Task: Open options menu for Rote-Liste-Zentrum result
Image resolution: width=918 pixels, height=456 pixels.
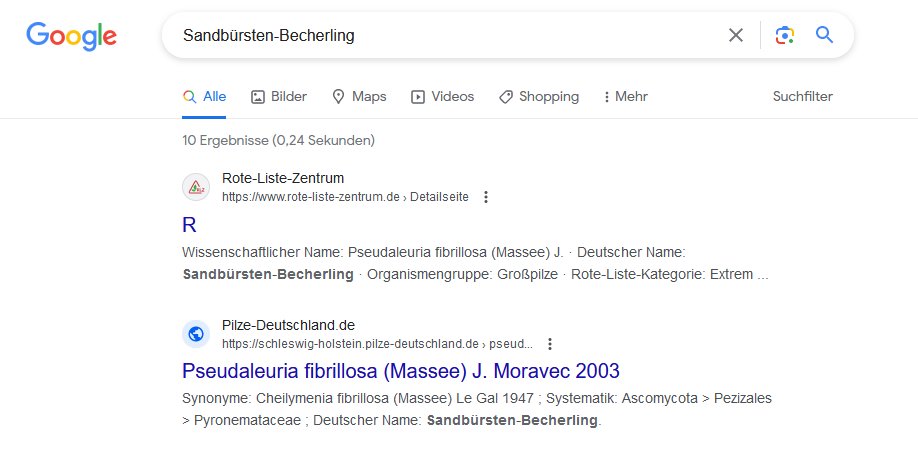Action: point(486,197)
